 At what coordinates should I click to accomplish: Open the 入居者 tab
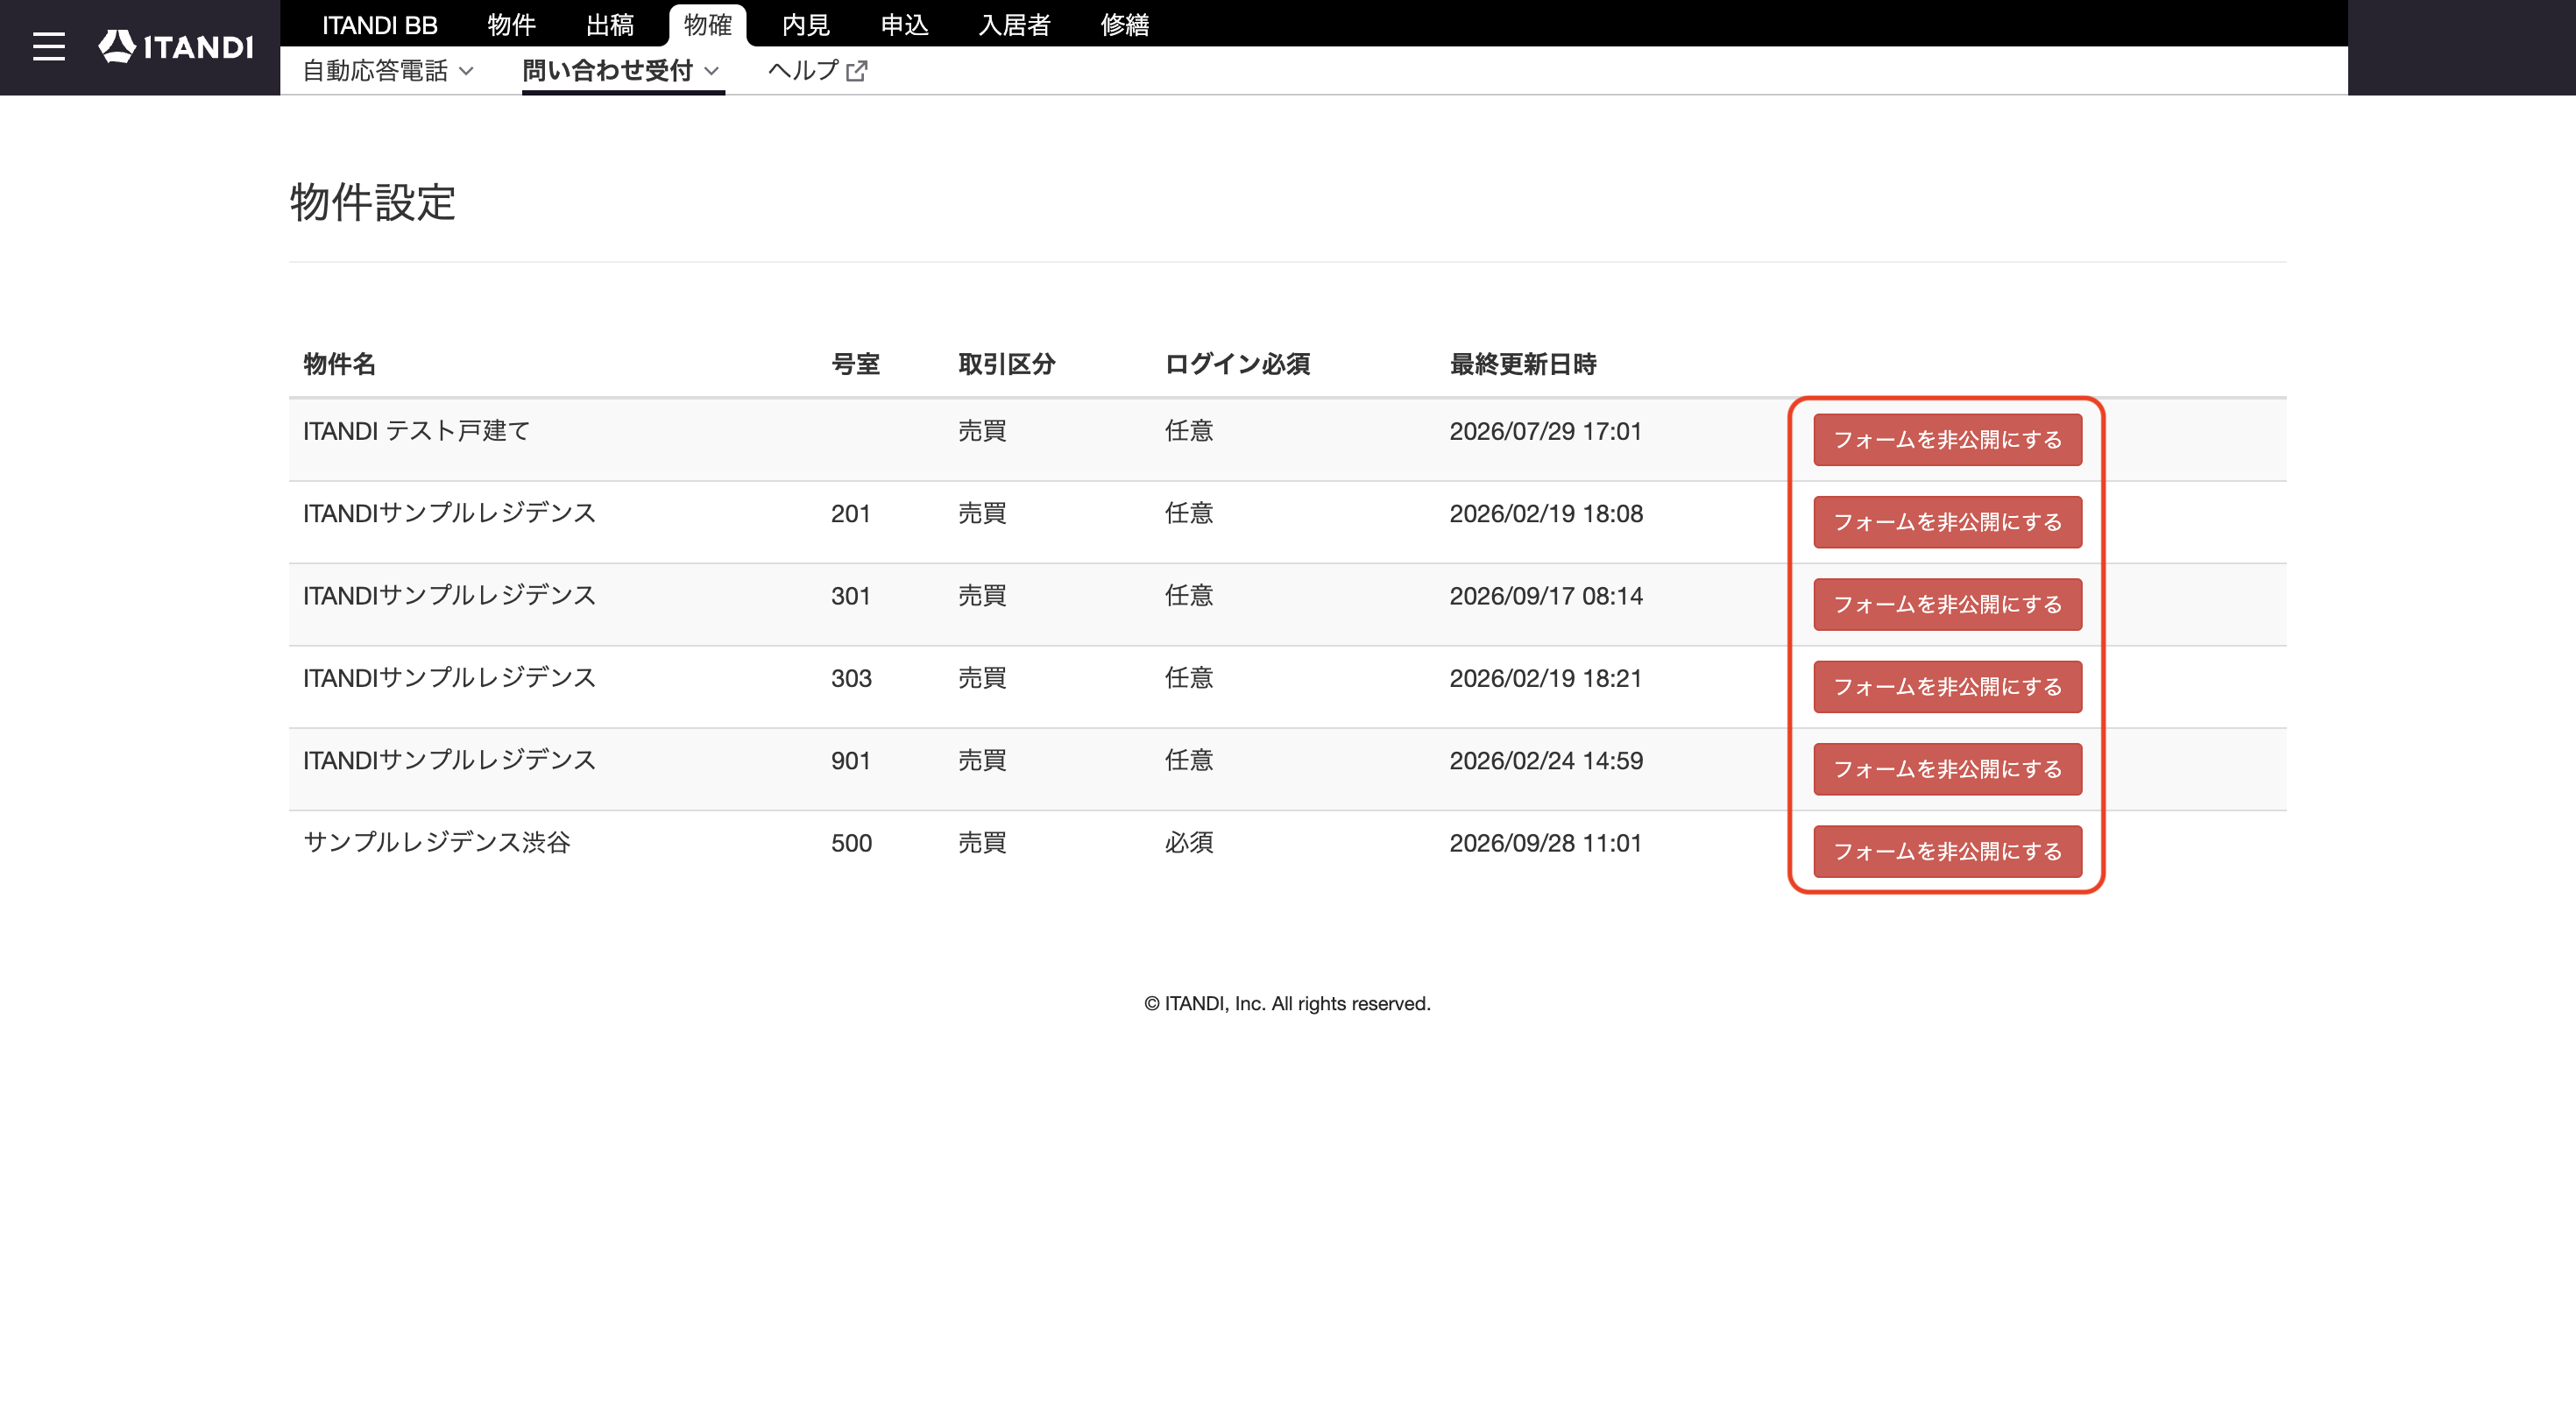[1014, 25]
